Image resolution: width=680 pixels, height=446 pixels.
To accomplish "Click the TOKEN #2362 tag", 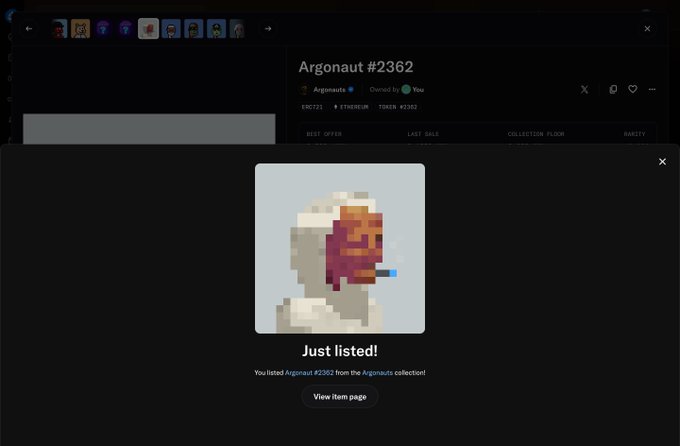I will click(x=398, y=107).
